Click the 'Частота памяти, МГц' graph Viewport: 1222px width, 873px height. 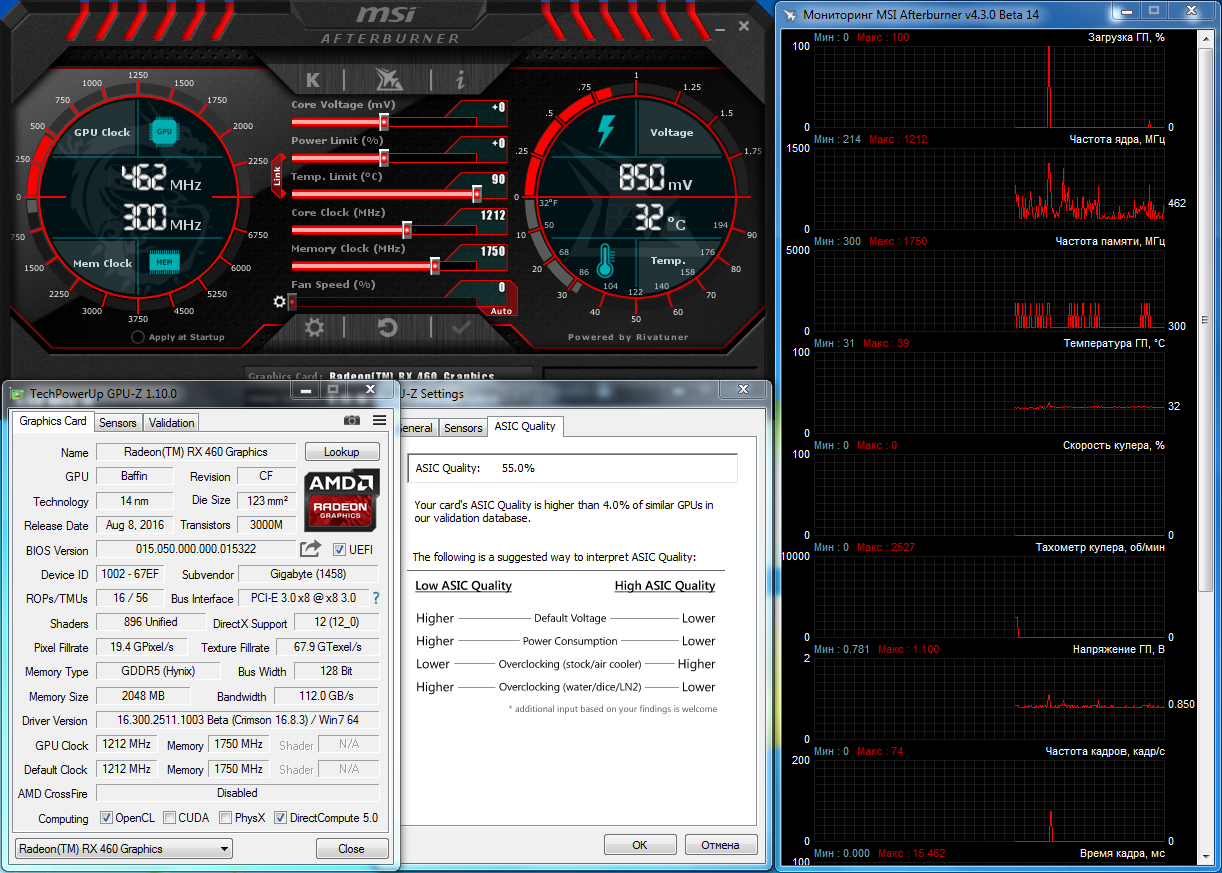989,291
